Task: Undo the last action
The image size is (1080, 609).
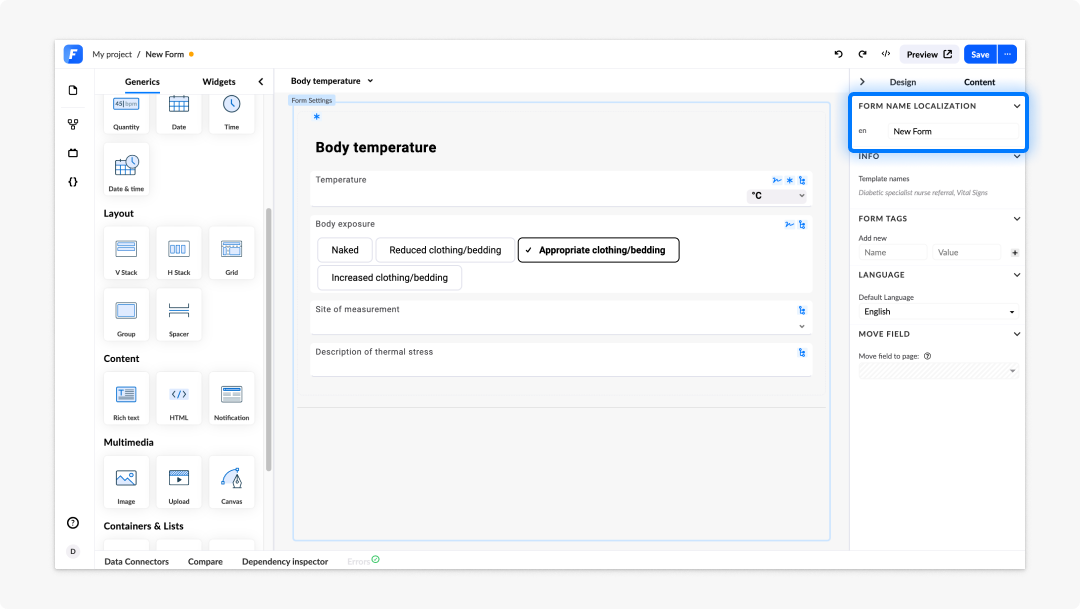Action: [838, 54]
